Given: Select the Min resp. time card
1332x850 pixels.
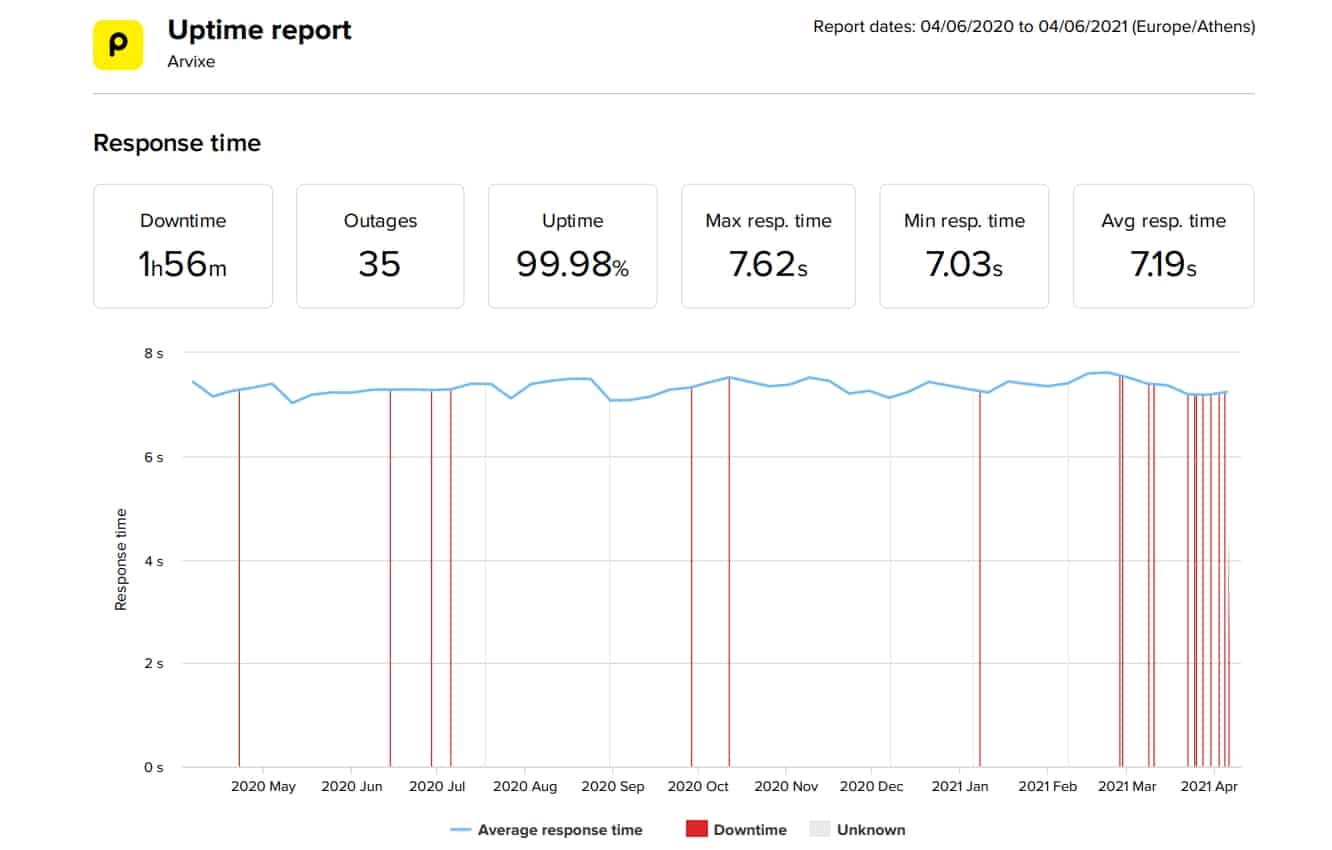Looking at the screenshot, I should click(x=964, y=246).
